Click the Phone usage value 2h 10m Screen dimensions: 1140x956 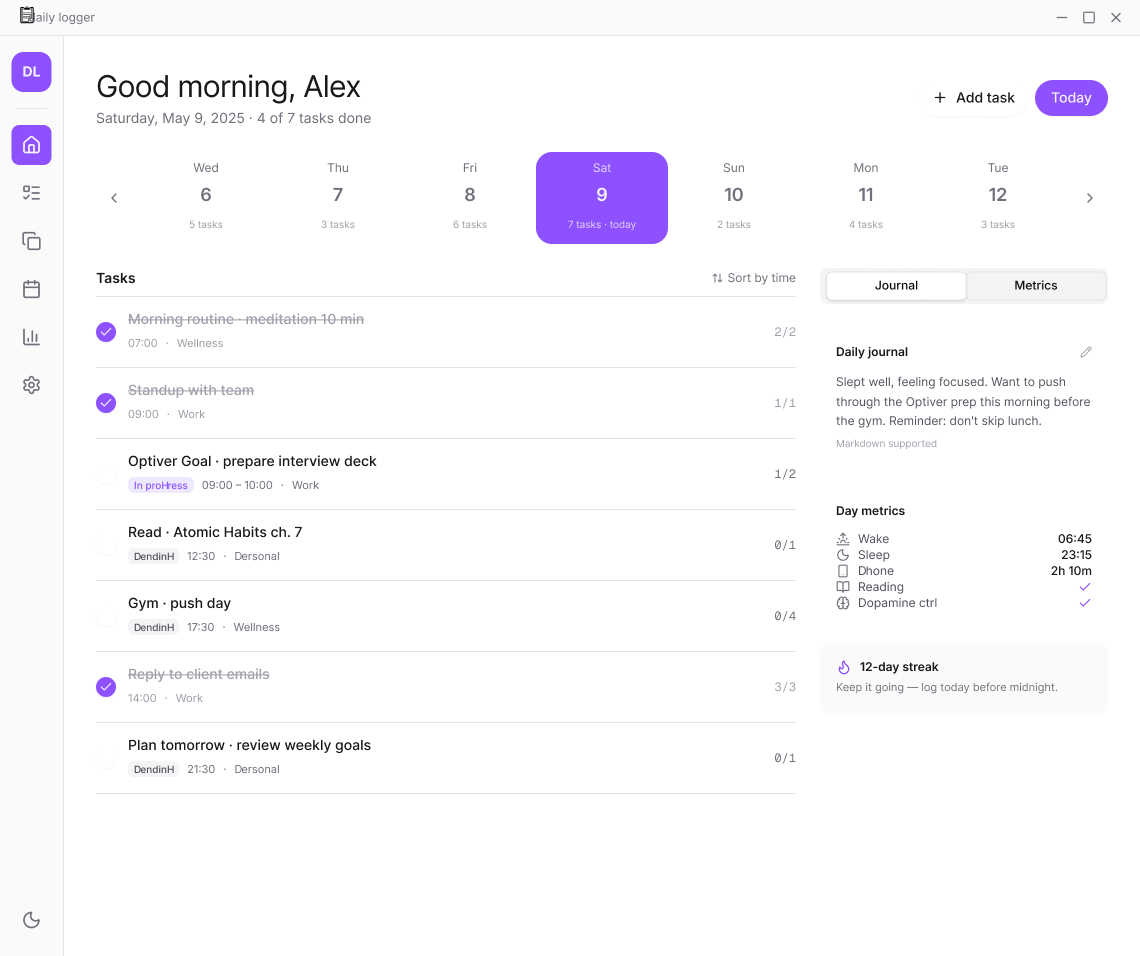(1071, 571)
